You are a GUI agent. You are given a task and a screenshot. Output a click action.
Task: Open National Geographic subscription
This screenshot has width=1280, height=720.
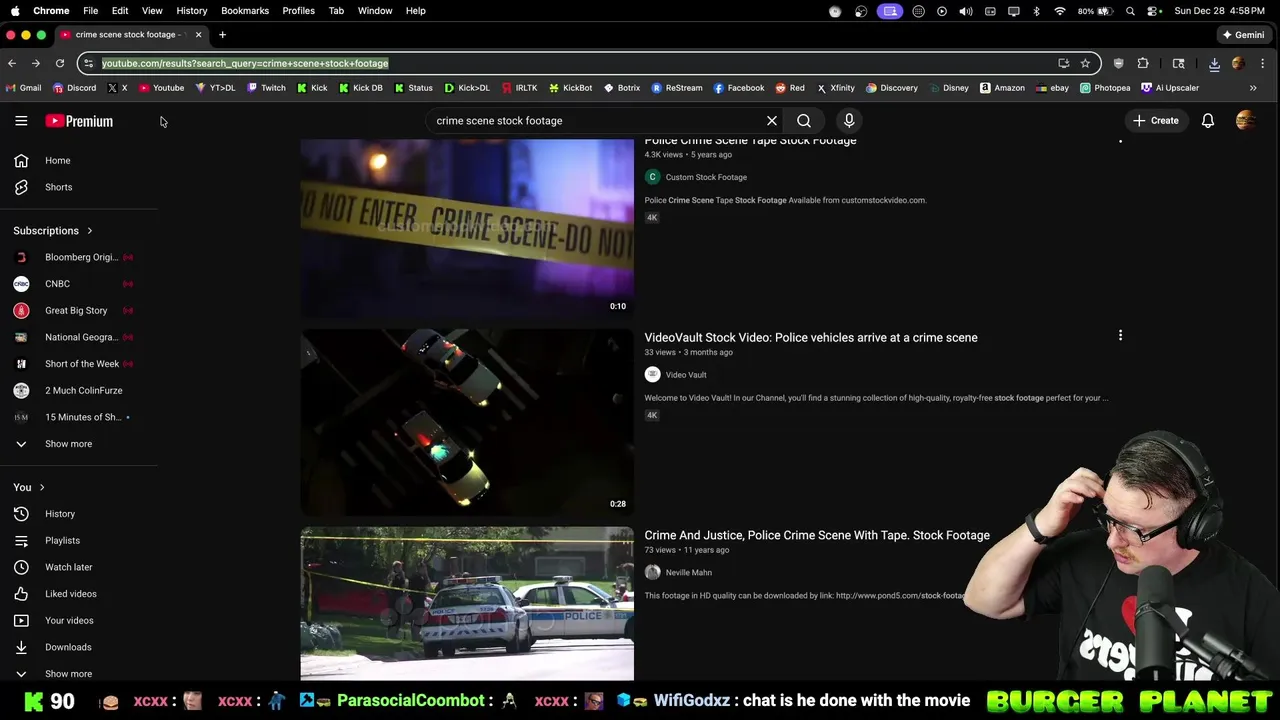(79, 337)
